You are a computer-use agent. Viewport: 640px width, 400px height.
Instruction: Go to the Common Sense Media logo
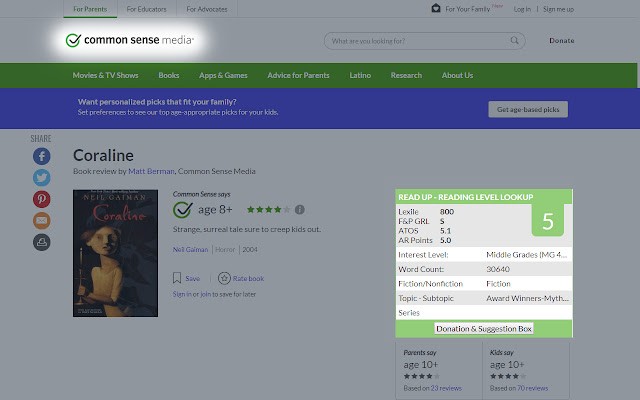[129, 40]
